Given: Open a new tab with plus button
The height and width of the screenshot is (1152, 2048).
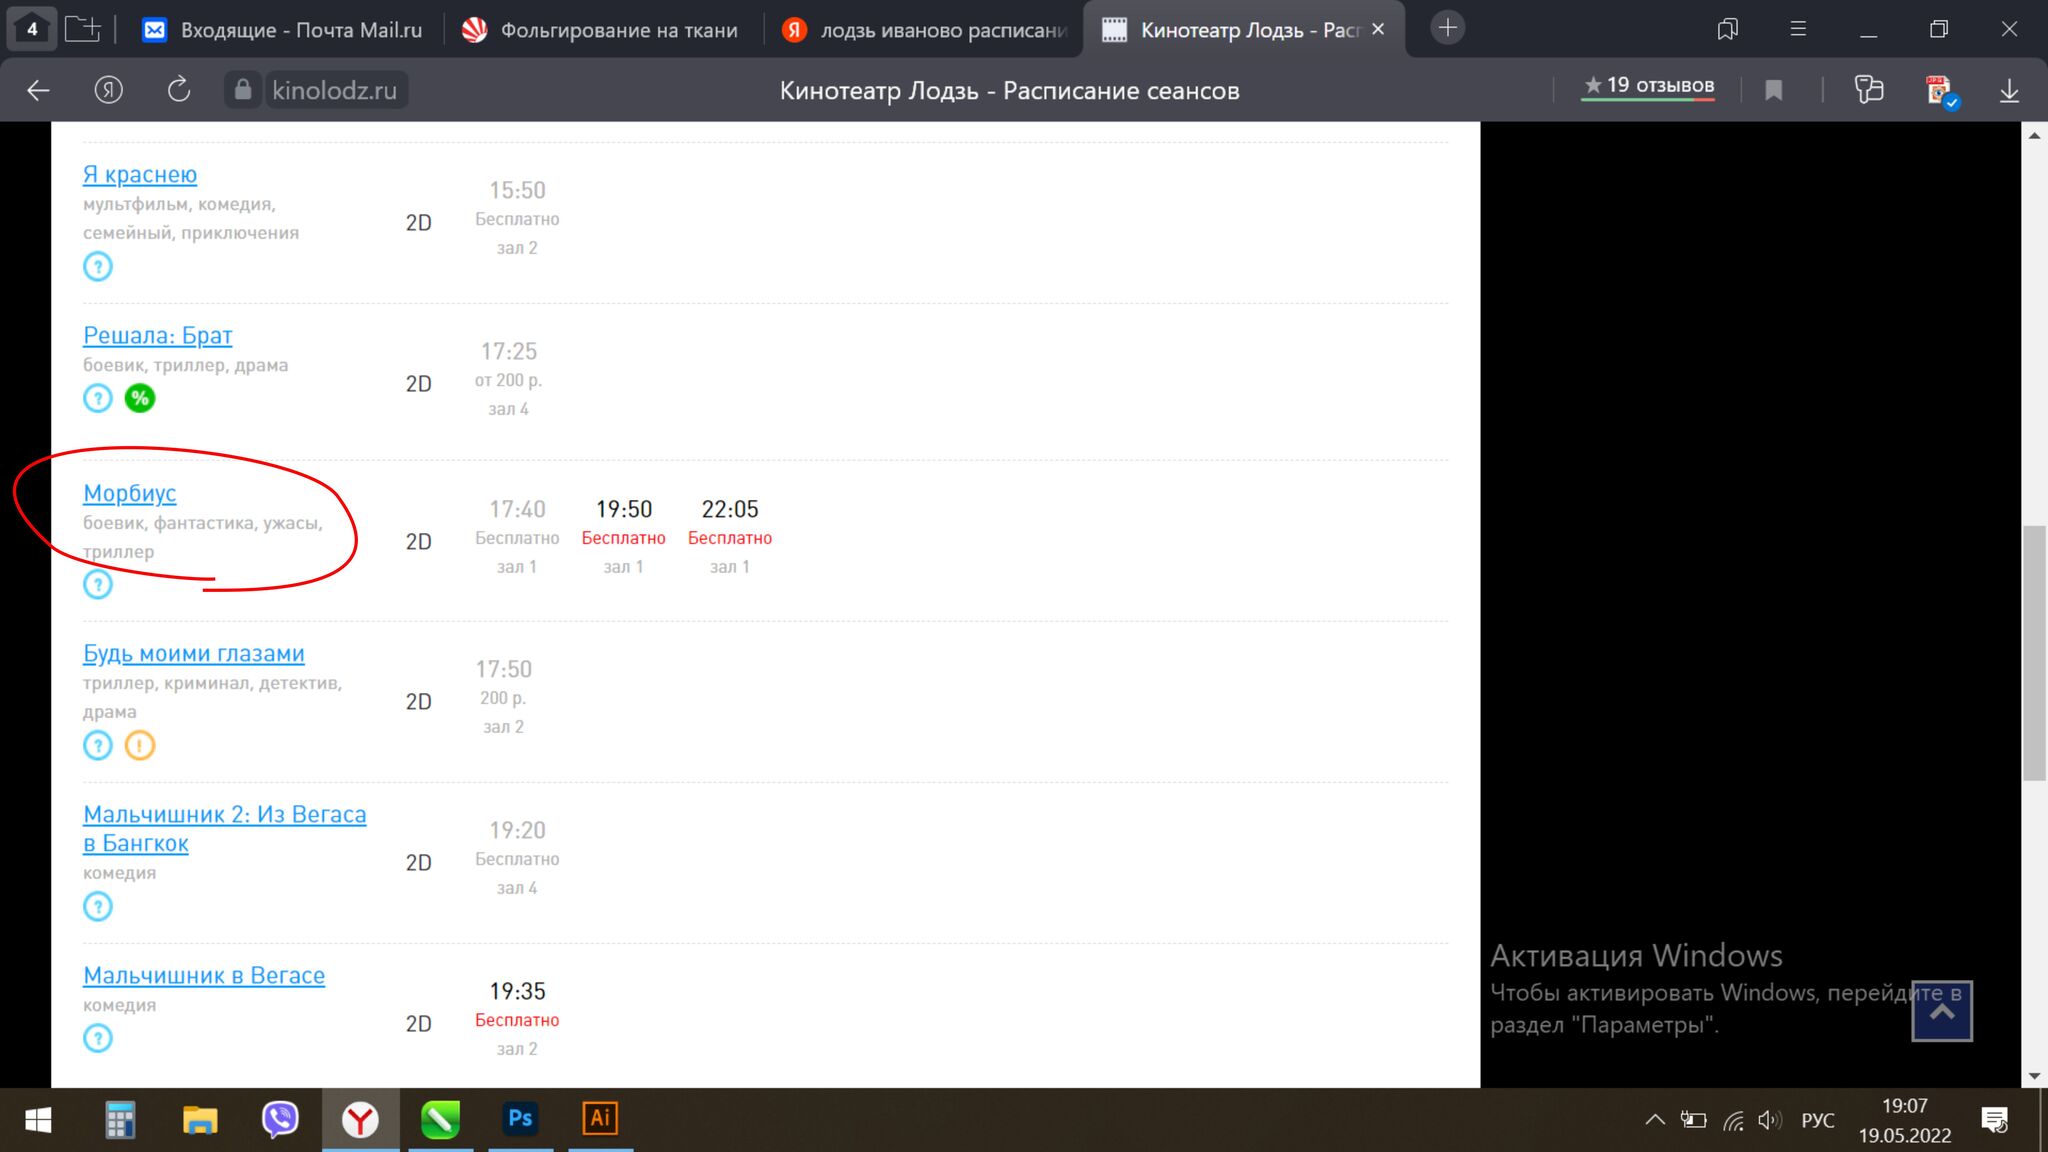Looking at the screenshot, I should click(x=1447, y=28).
